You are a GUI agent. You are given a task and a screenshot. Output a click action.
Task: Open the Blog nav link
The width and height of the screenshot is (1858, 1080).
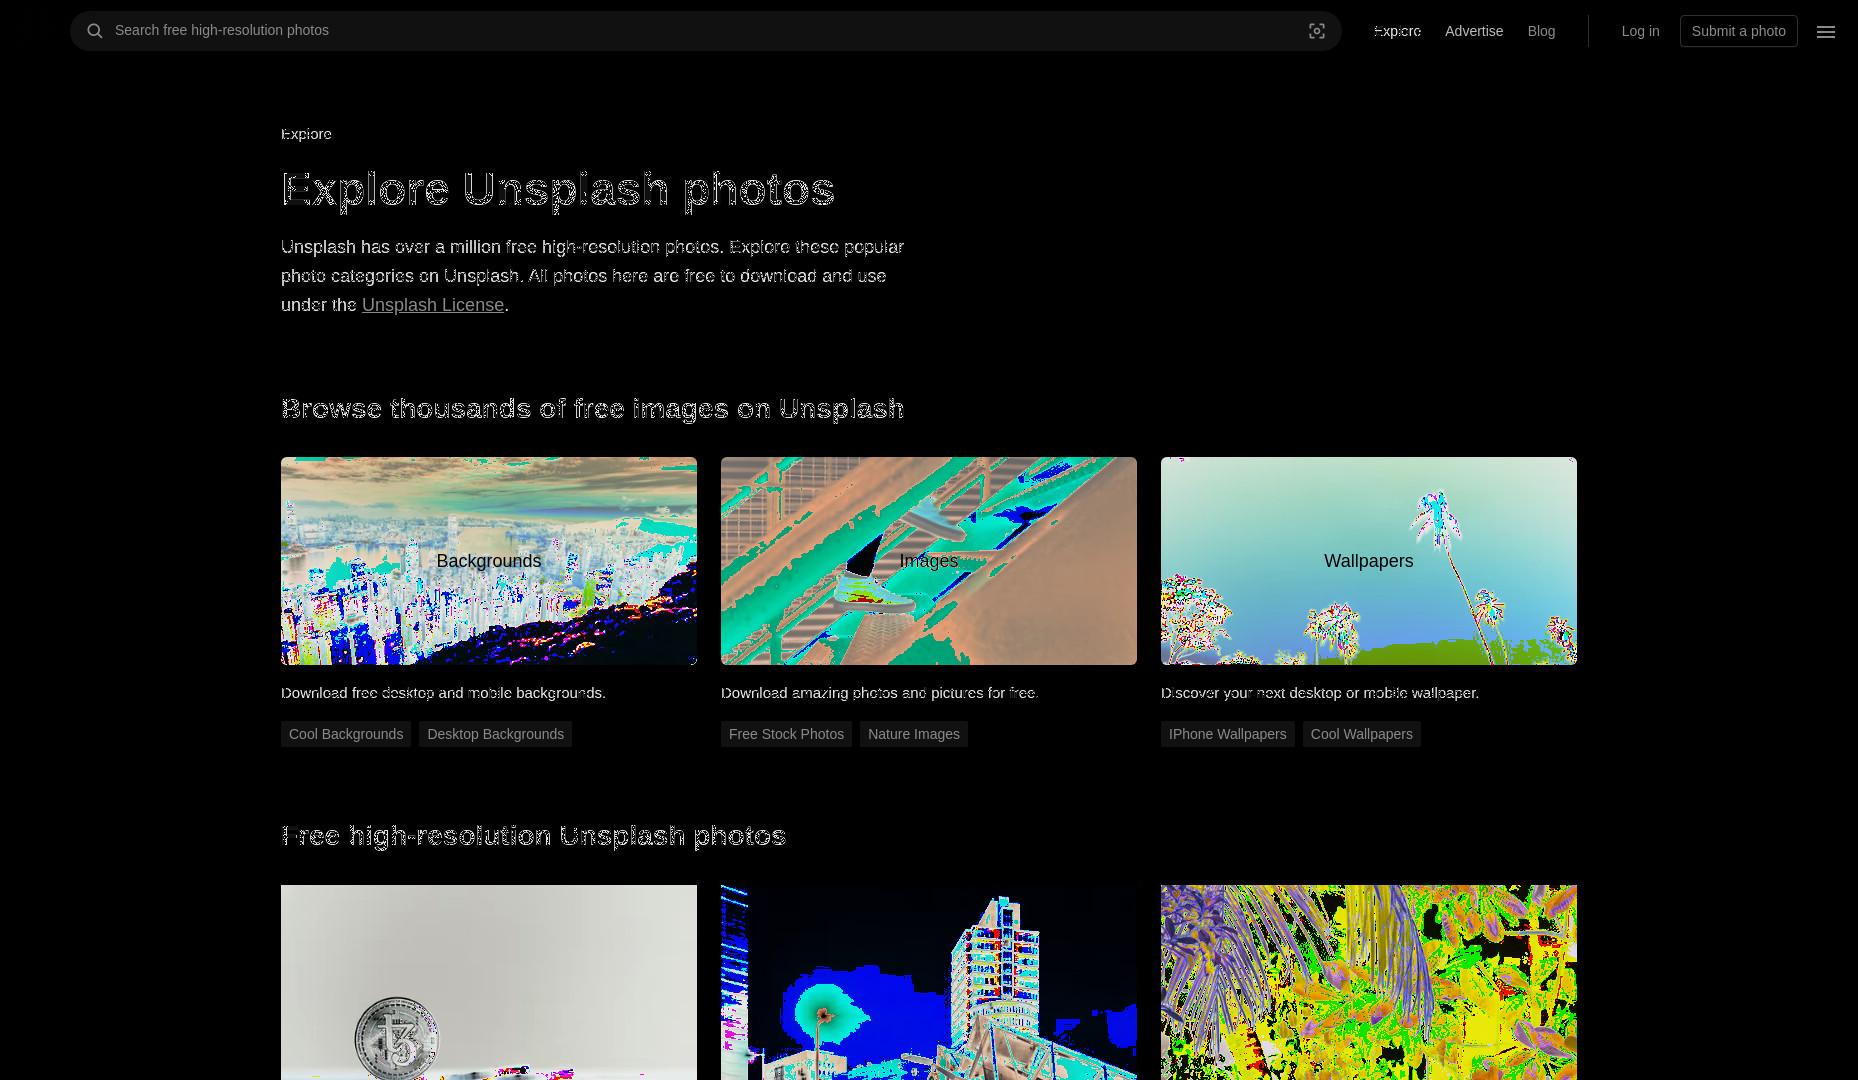point(1541,31)
